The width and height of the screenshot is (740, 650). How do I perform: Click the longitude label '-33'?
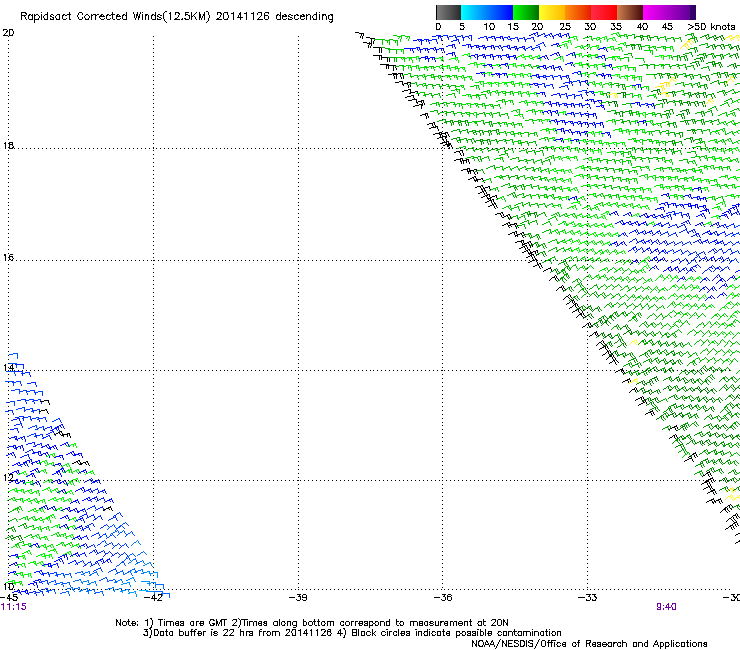588,597
